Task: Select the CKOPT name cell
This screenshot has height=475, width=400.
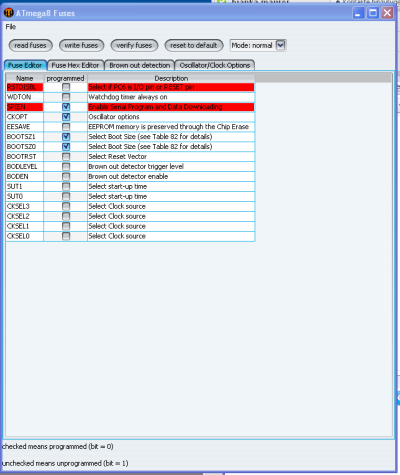Action: pyautogui.click(x=25, y=117)
